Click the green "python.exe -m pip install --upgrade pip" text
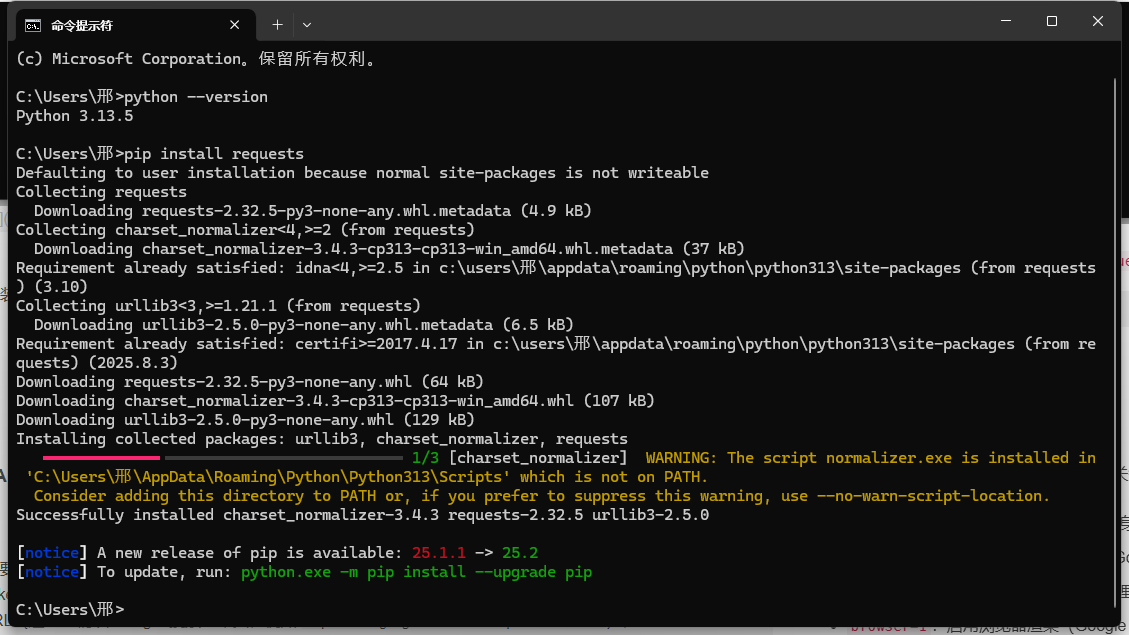Viewport: 1129px width, 635px height. pos(416,572)
